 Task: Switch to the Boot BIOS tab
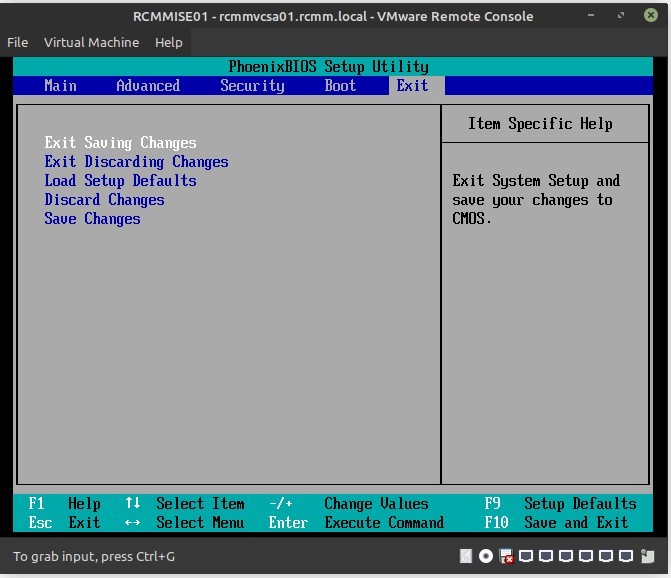pos(340,86)
